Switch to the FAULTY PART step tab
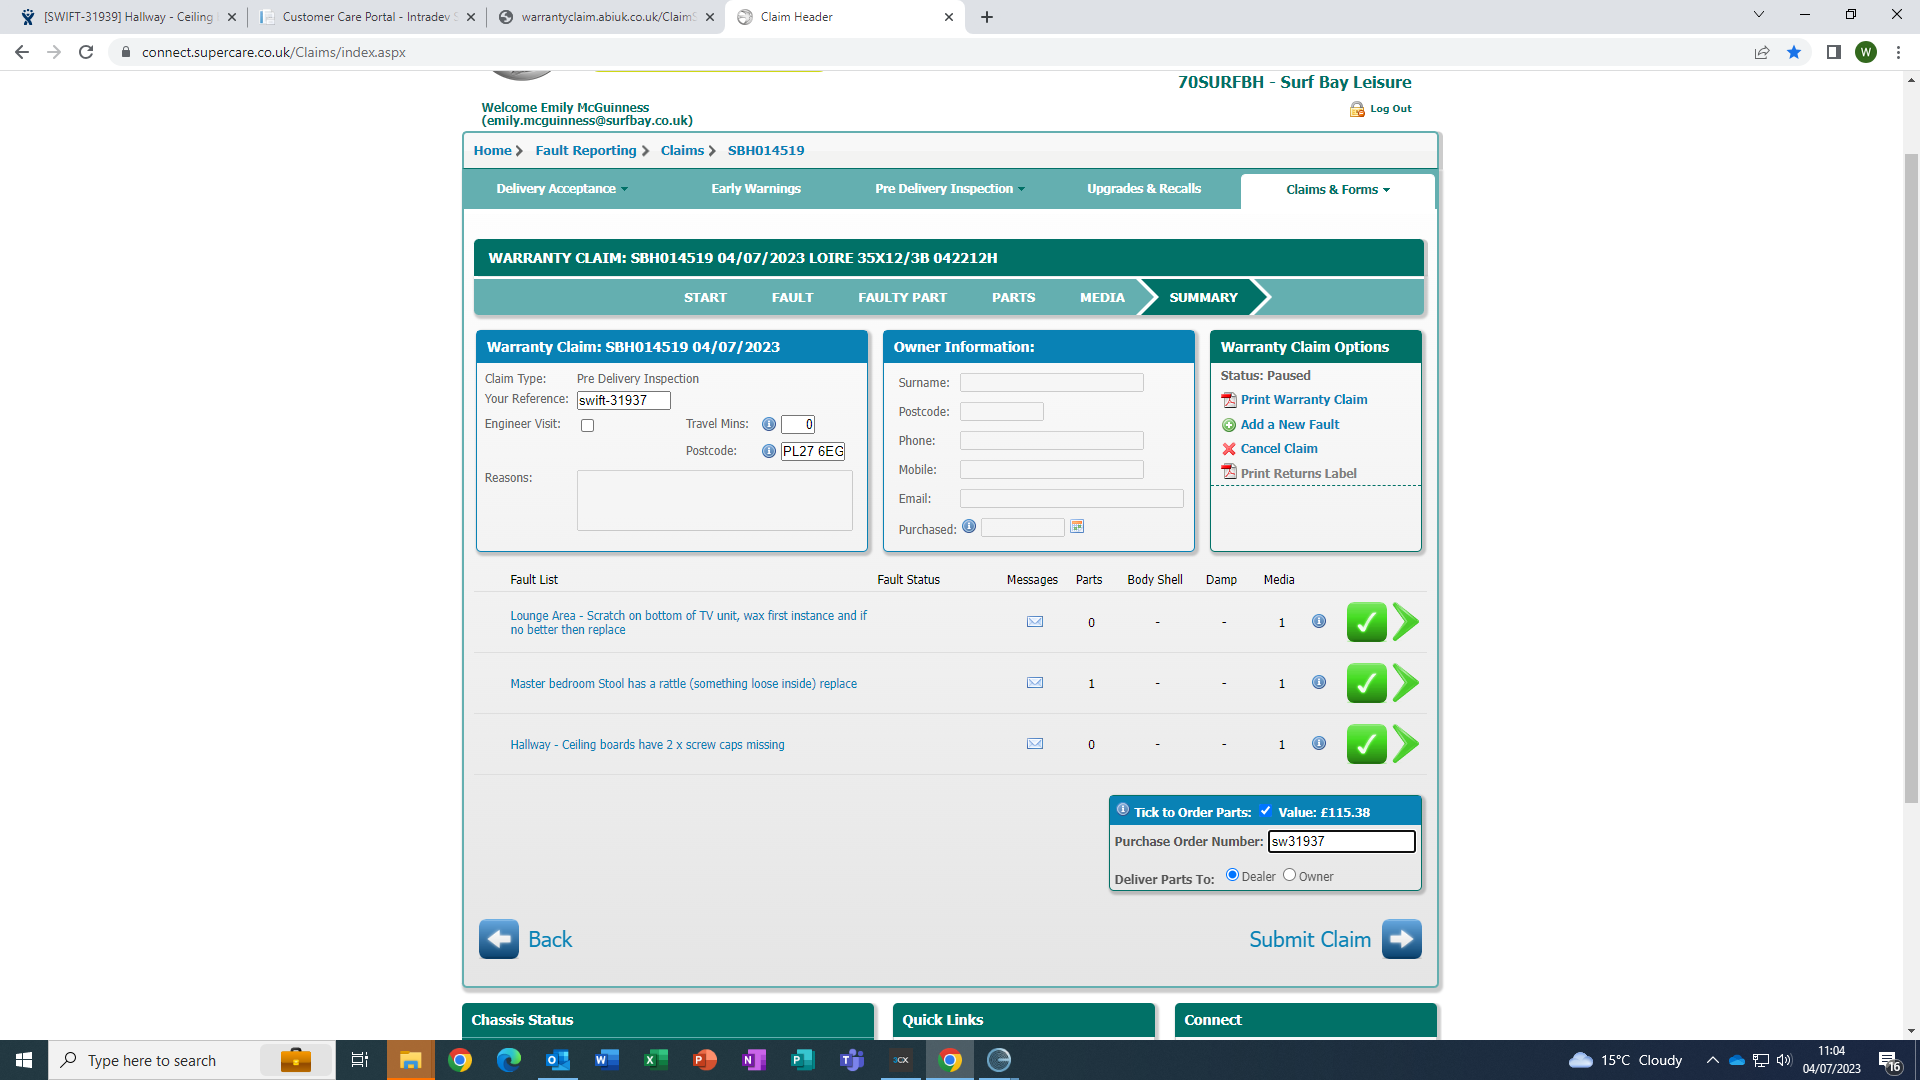 [902, 298]
